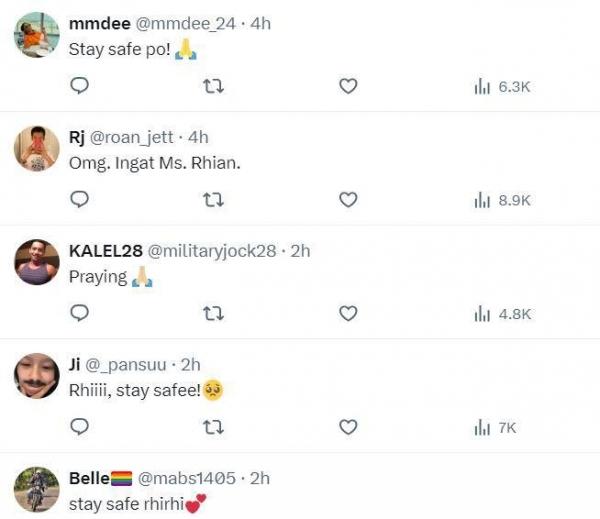The height and width of the screenshot is (519, 600).
Task: Open Belle's profile avatar with motorcycle
Action: (37, 490)
